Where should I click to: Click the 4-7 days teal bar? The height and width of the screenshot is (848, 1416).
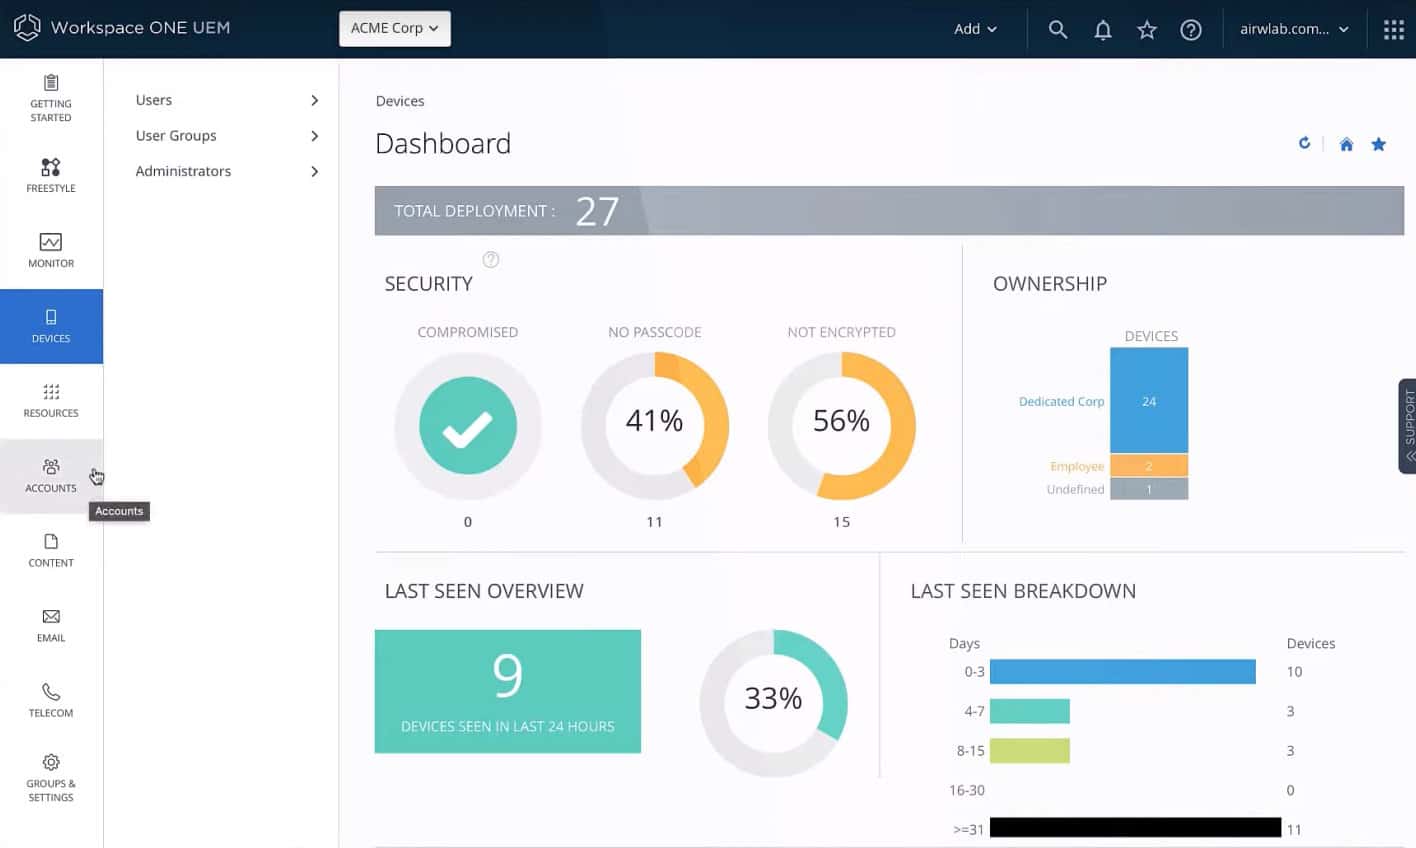coord(1030,711)
